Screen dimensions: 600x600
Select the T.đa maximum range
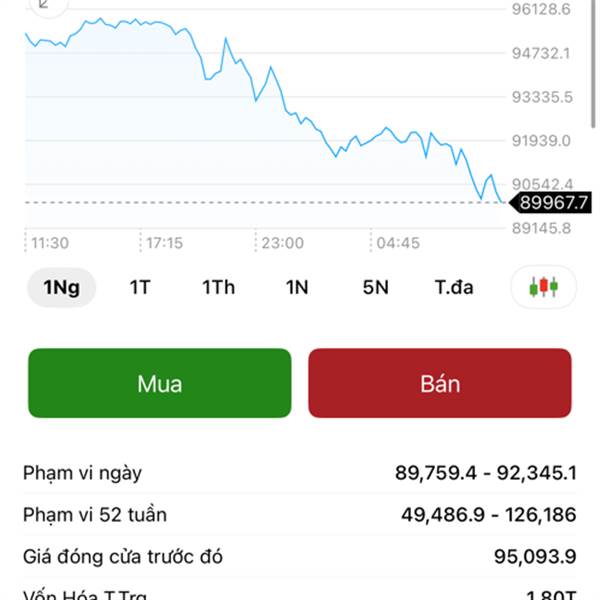[454, 288]
